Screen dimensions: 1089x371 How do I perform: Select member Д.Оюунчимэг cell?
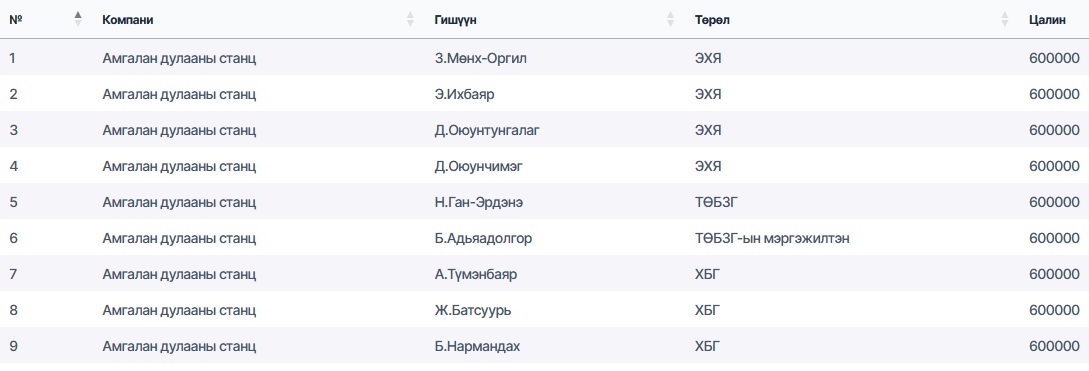click(481, 166)
